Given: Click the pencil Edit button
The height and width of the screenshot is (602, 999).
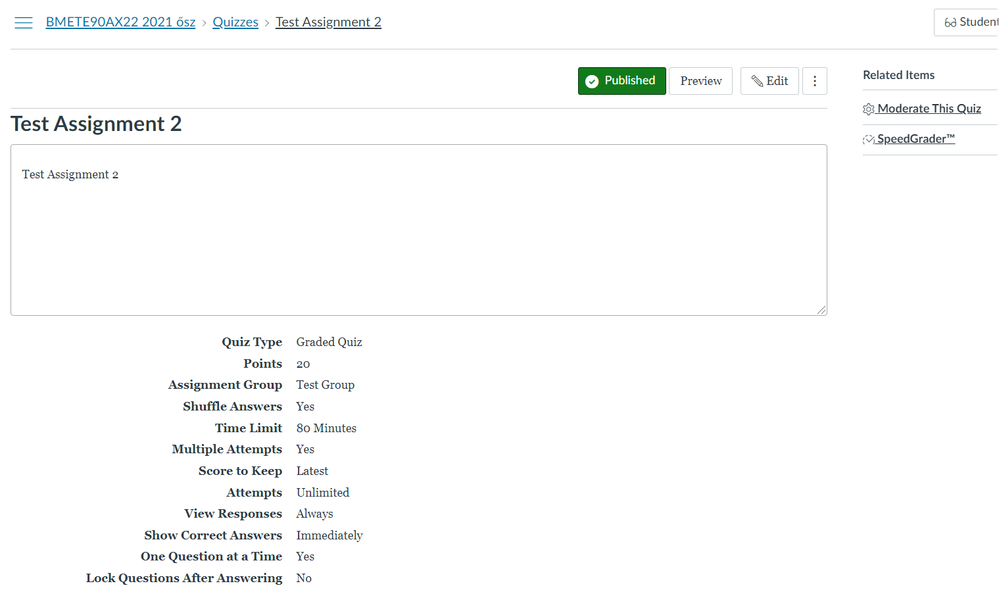Looking at the screenshot, I should click(x=769, y=81).
